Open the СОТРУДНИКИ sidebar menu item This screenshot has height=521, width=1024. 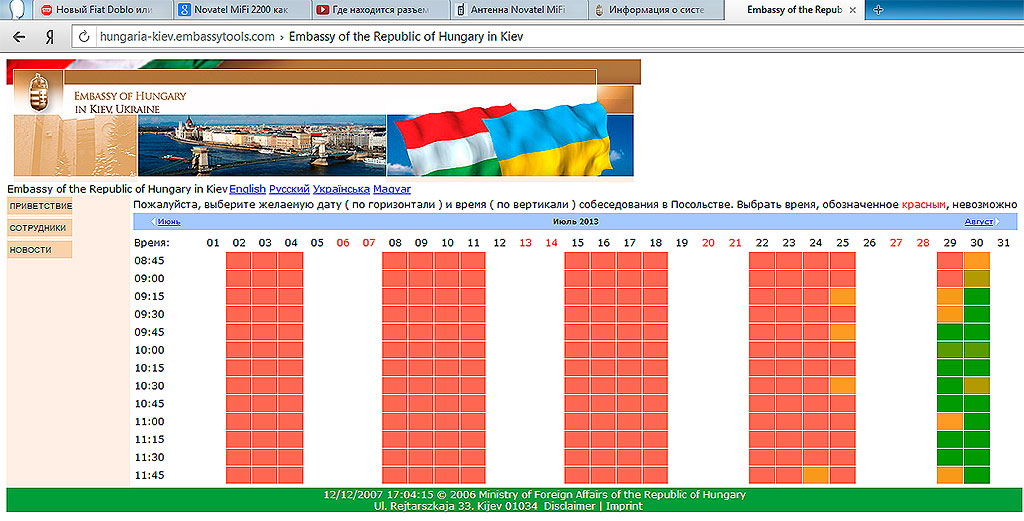pyautogui.click(x=38, y=228)
